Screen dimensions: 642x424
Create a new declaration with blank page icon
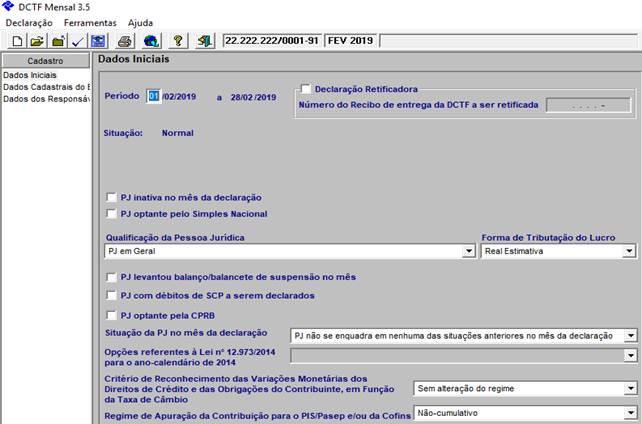[17, 41]
